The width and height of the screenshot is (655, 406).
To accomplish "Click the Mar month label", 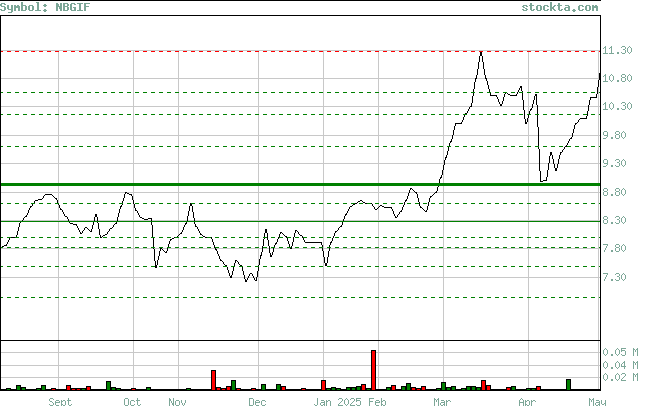I will (442, 401).
